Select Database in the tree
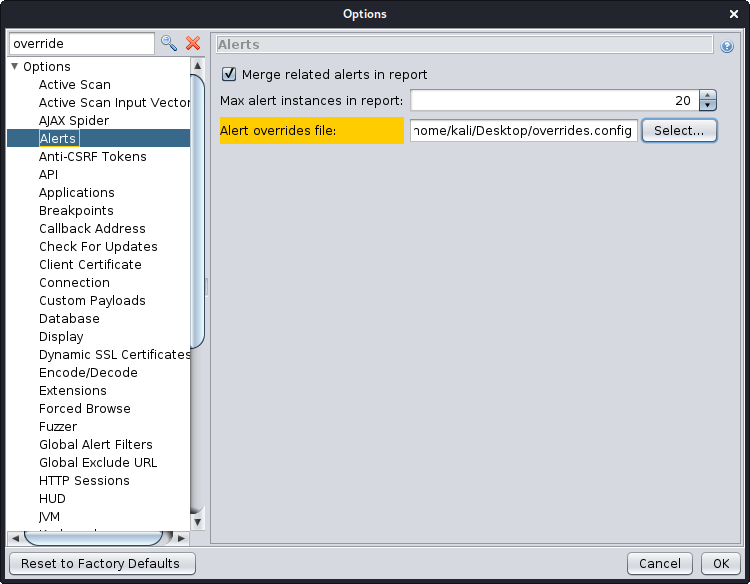 tap(69, 319)
